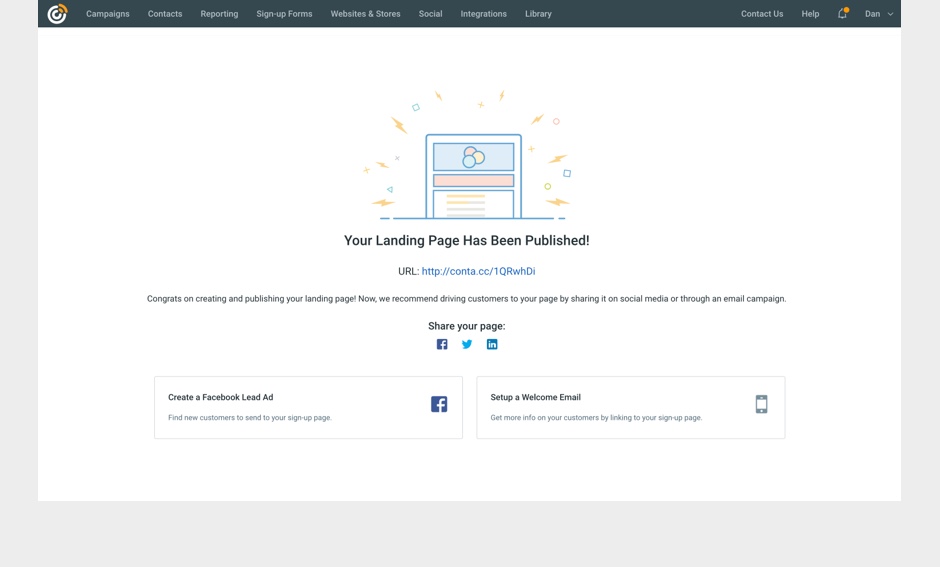Click the mobile phone icon in Welcome Email card
Viewport: 940px width, 567px height.
[x=761, y=404]
